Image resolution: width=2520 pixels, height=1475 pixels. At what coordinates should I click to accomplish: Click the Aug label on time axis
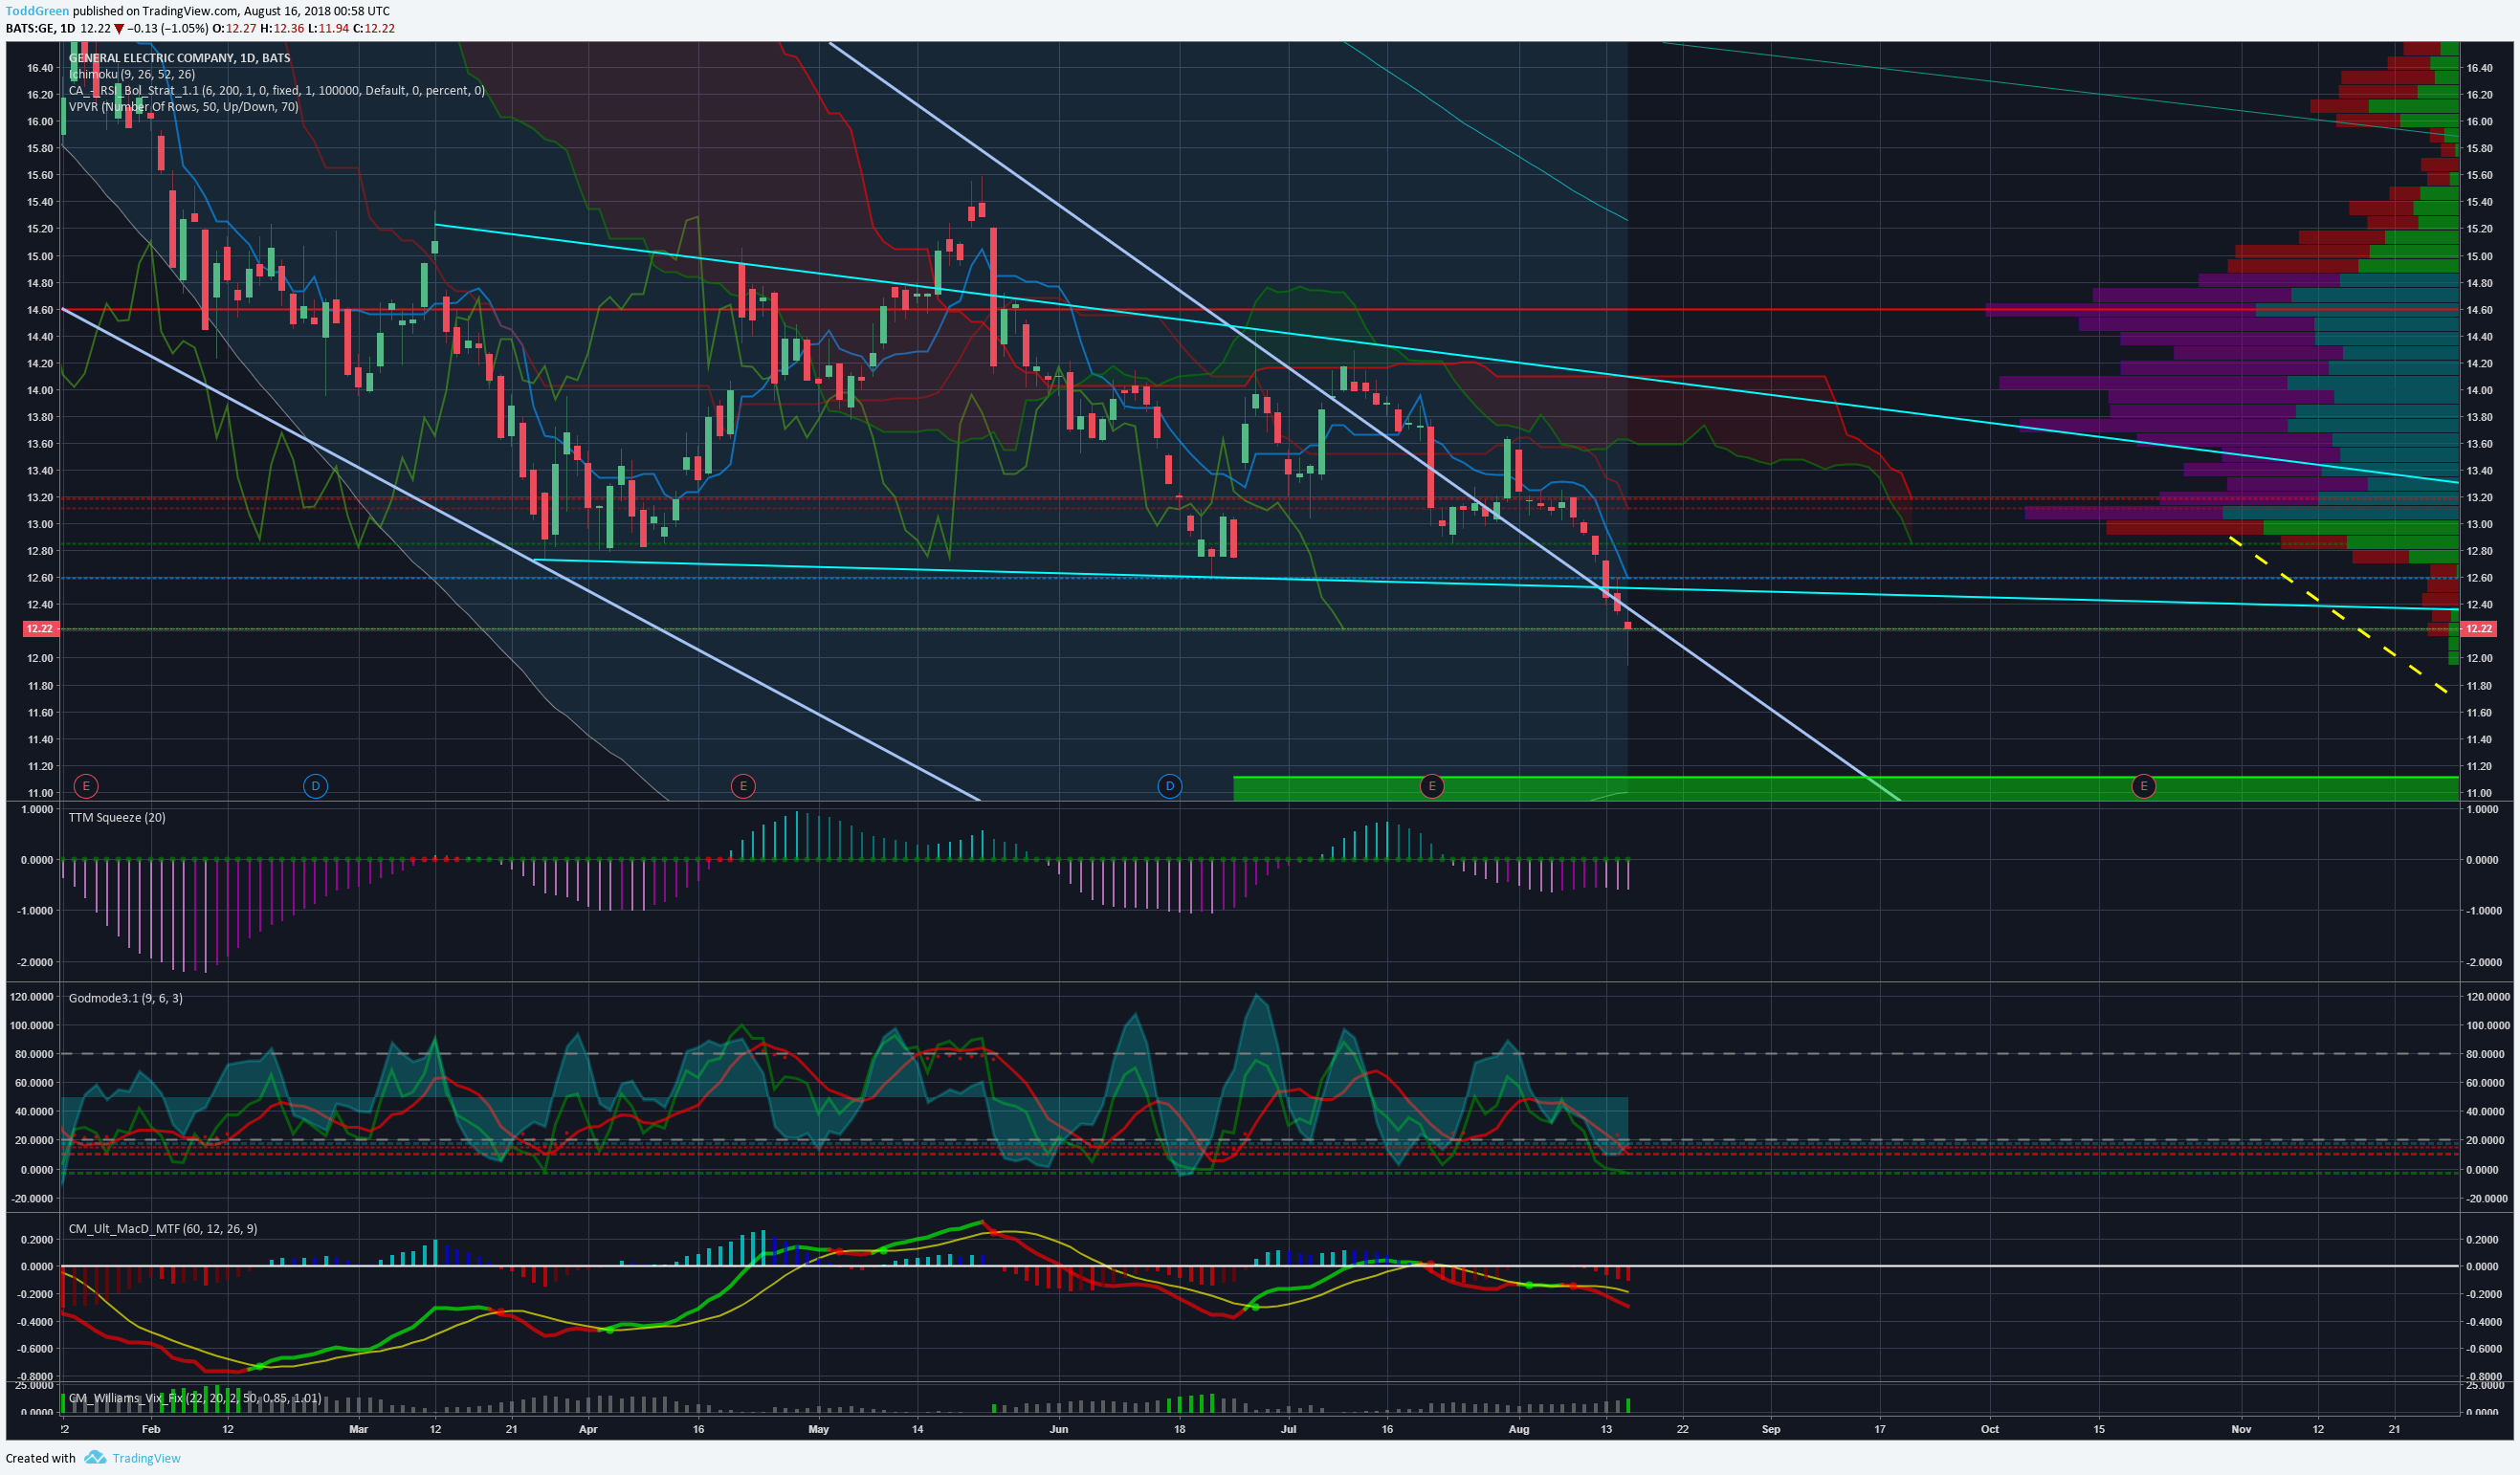[x=1519, y=1429]
